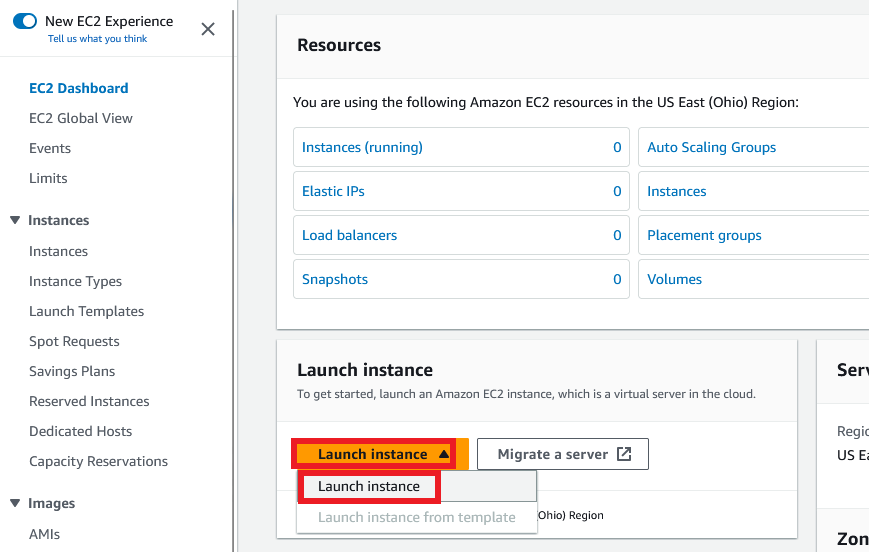Open Volumes resource link

[674, 279]
